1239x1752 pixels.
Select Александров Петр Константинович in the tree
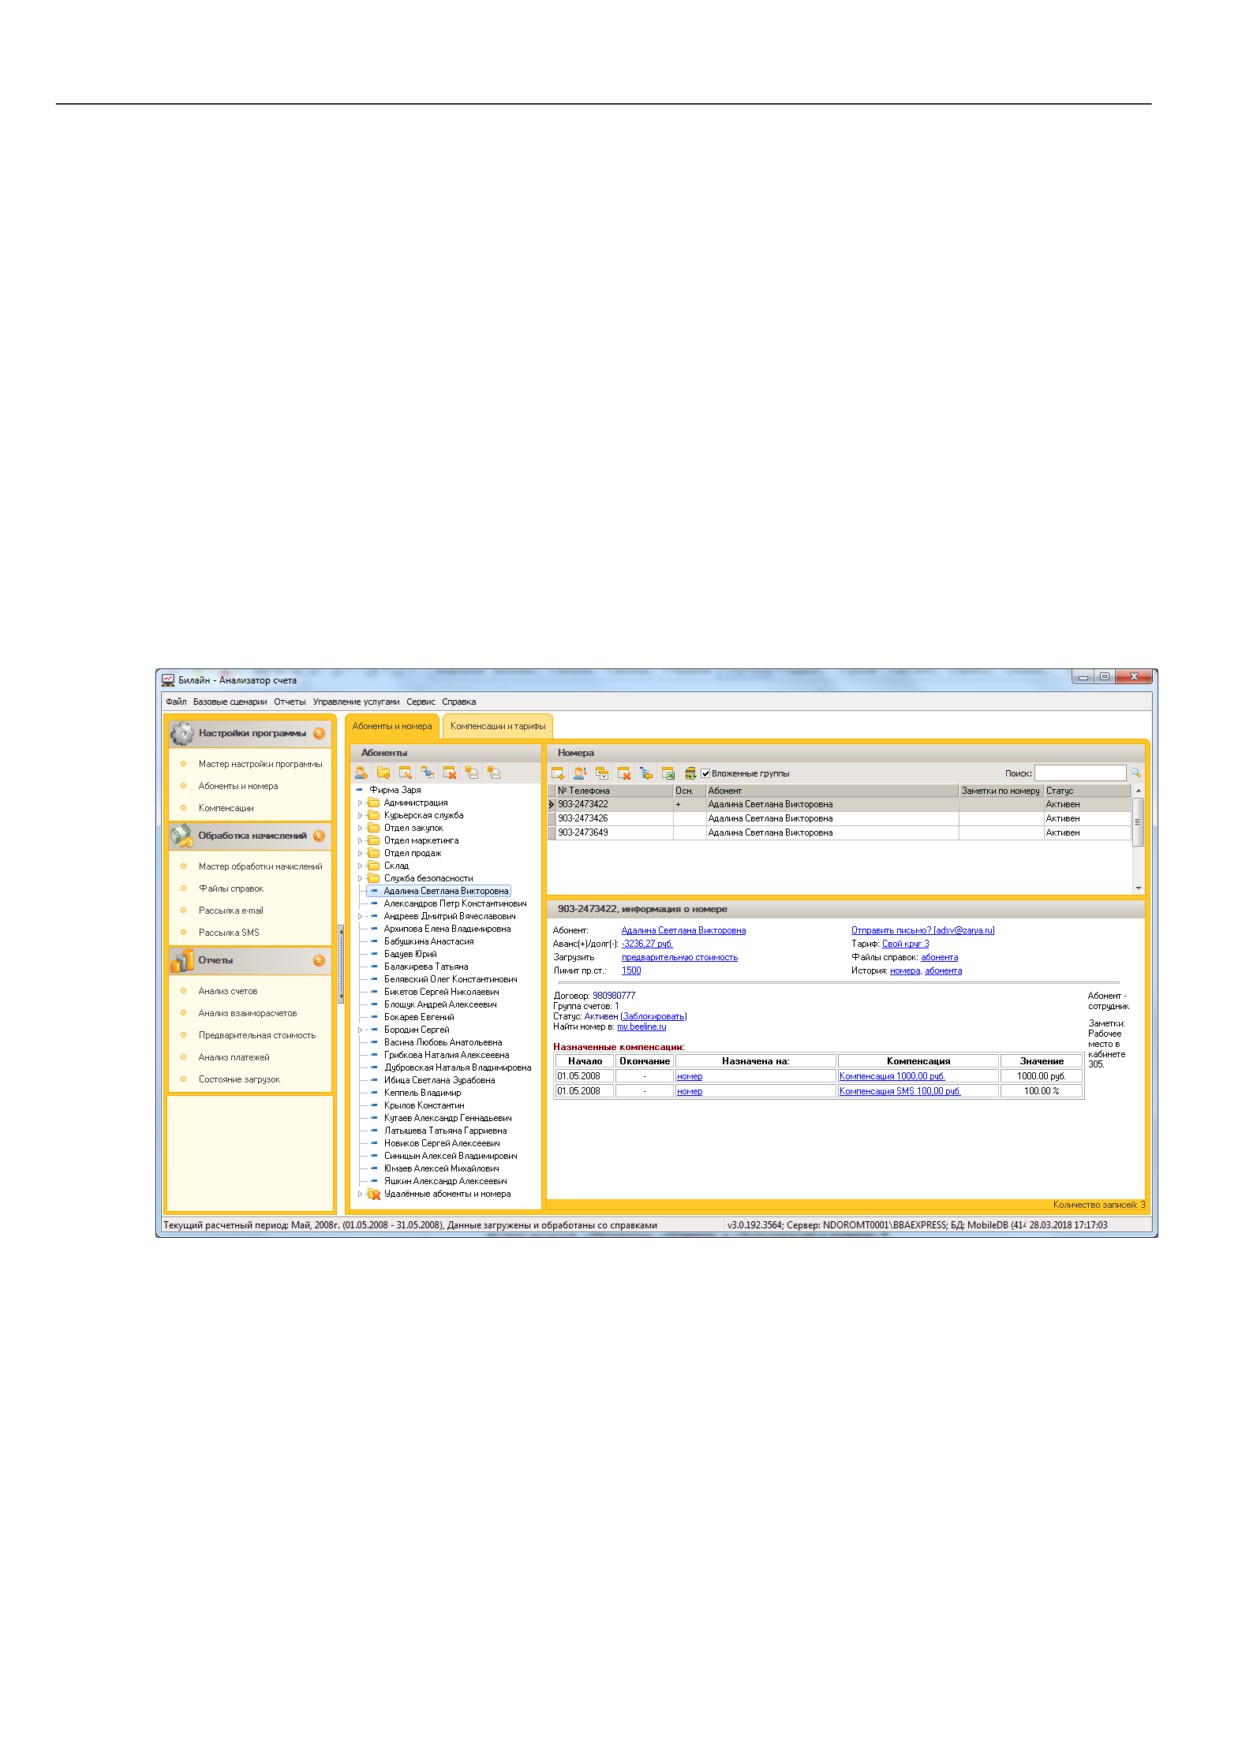pyautogui.click(x=455, y=904)
